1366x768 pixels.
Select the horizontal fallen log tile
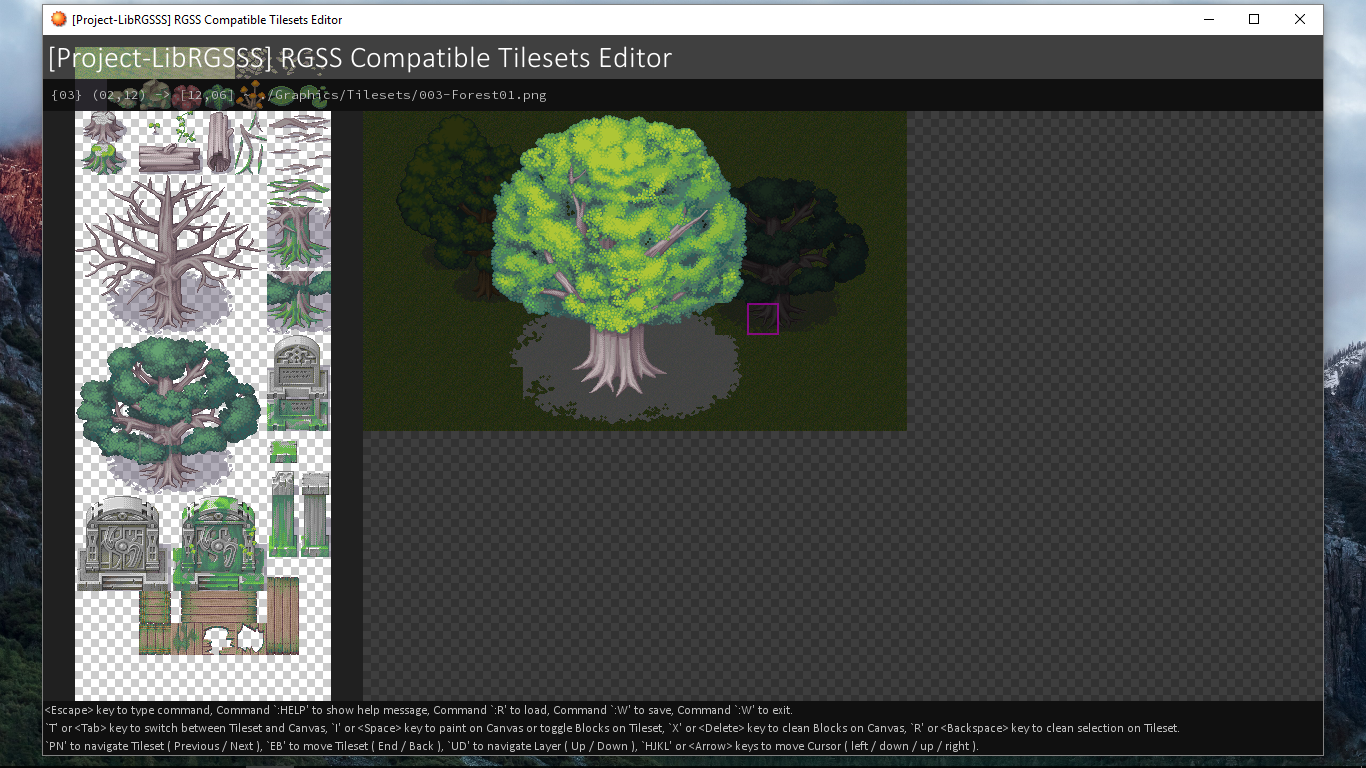pyautogui.click(x=169, y=157)
